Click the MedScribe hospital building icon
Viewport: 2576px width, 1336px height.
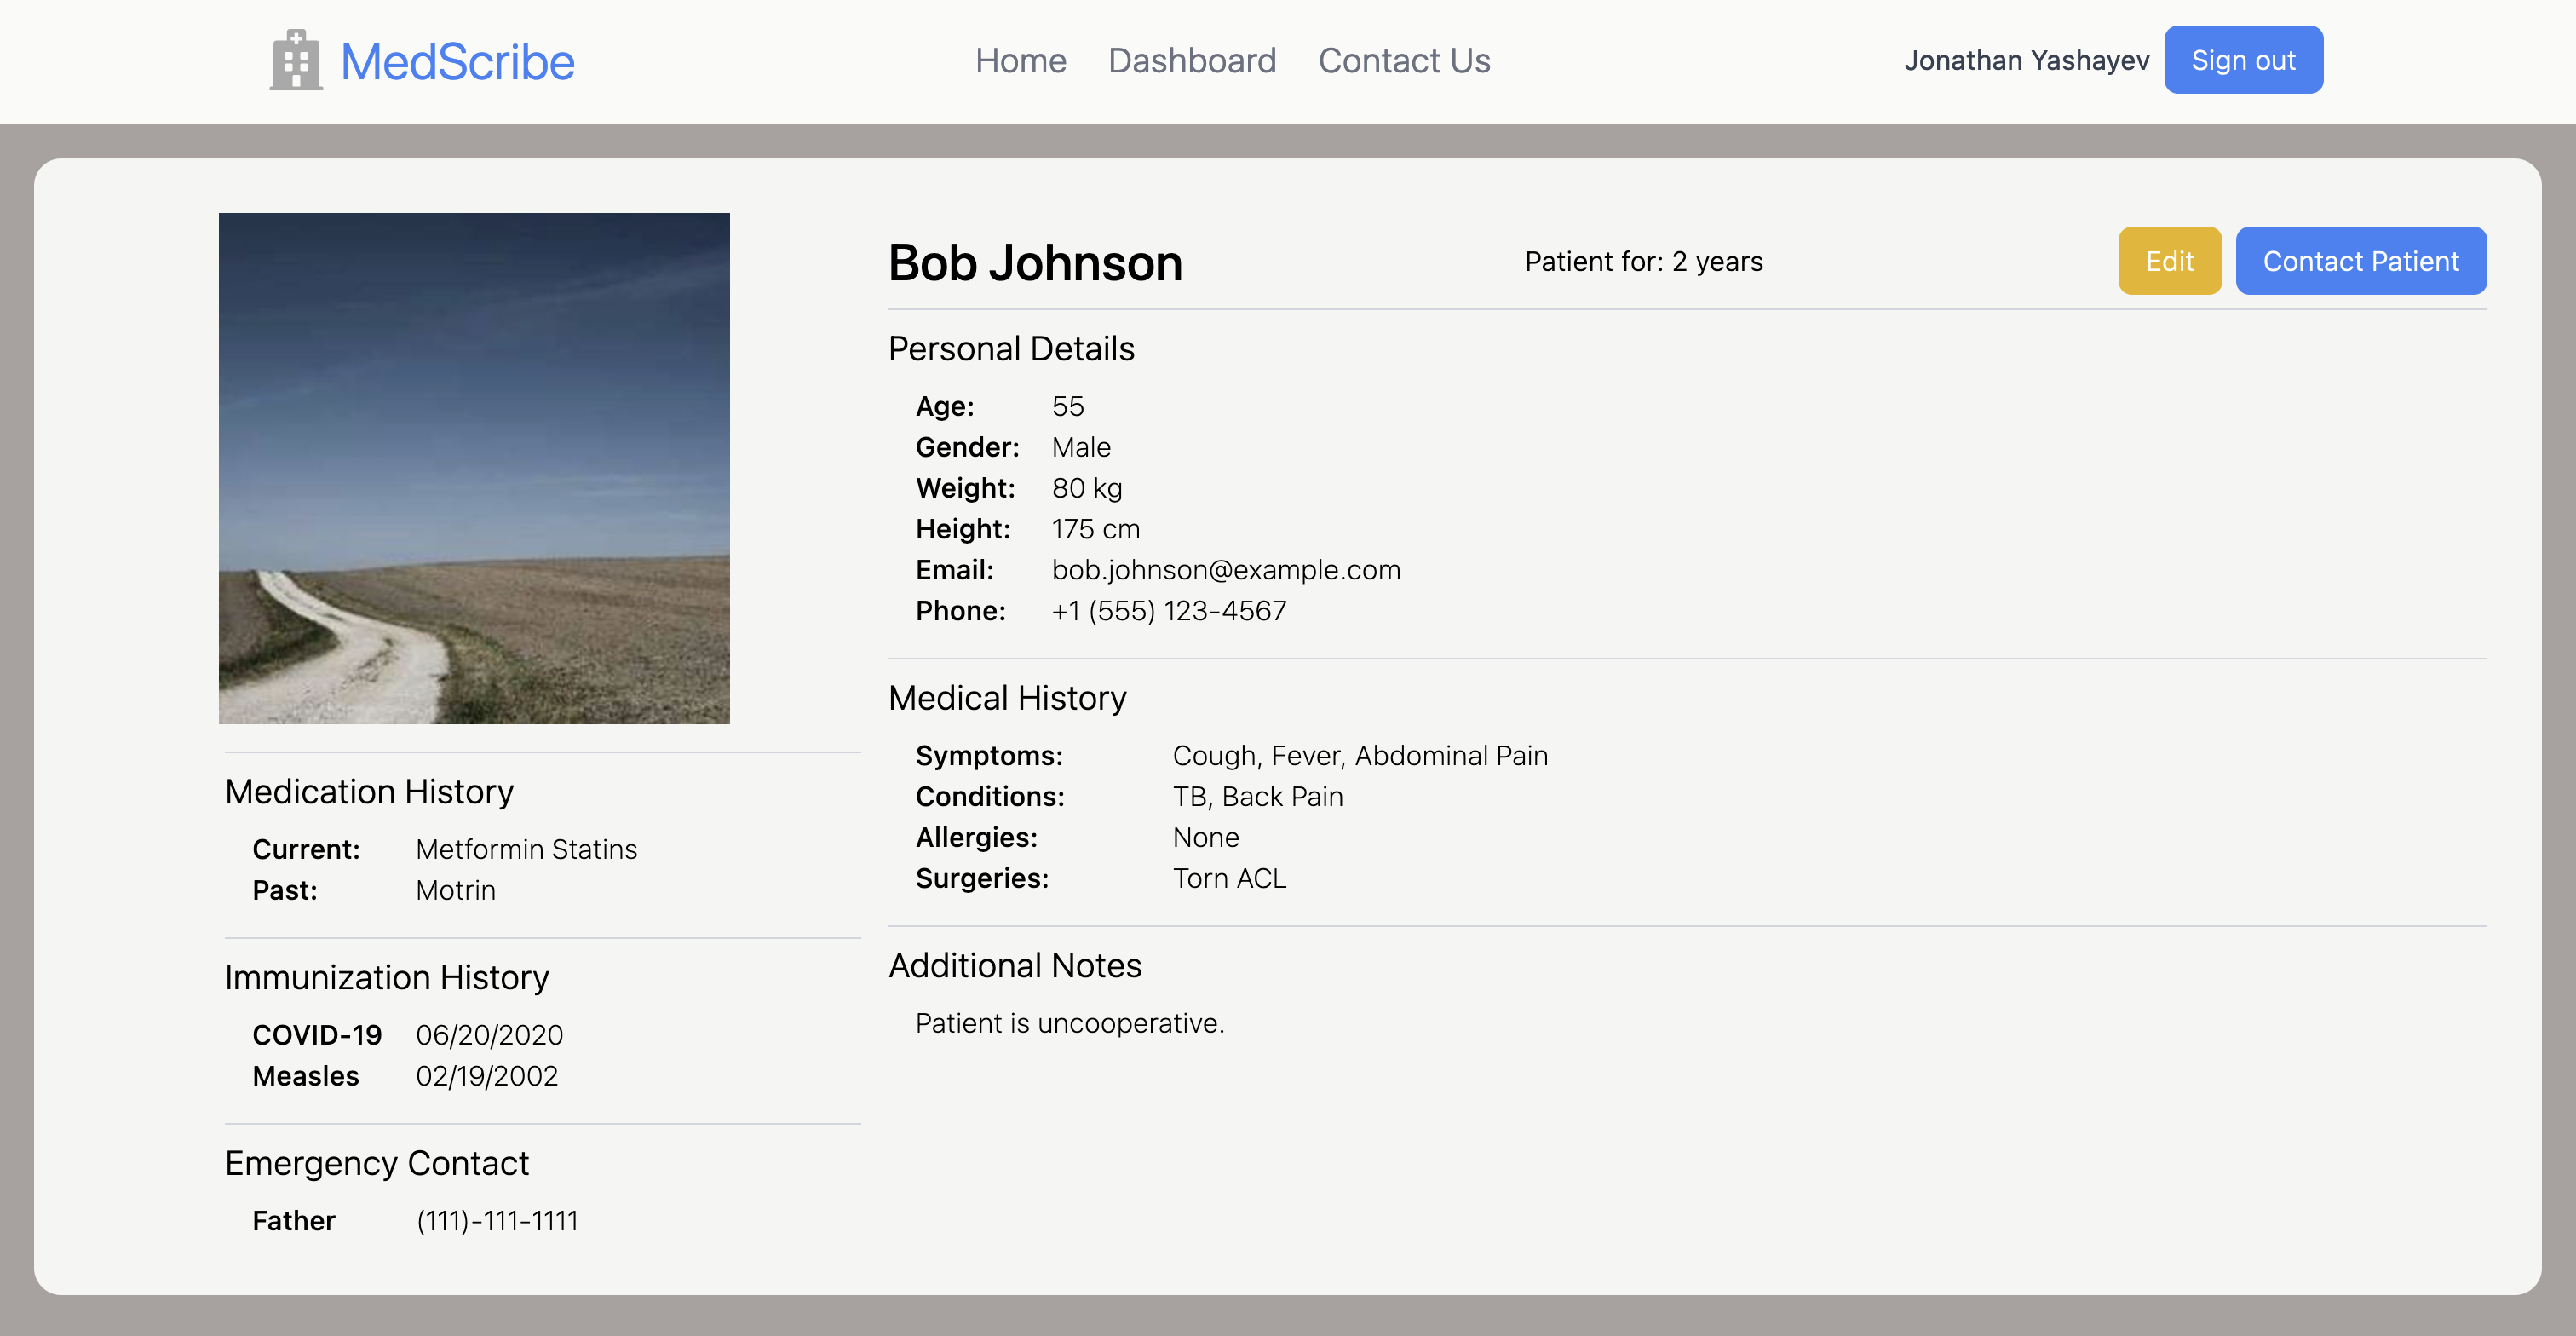click(x=296, y=60)
